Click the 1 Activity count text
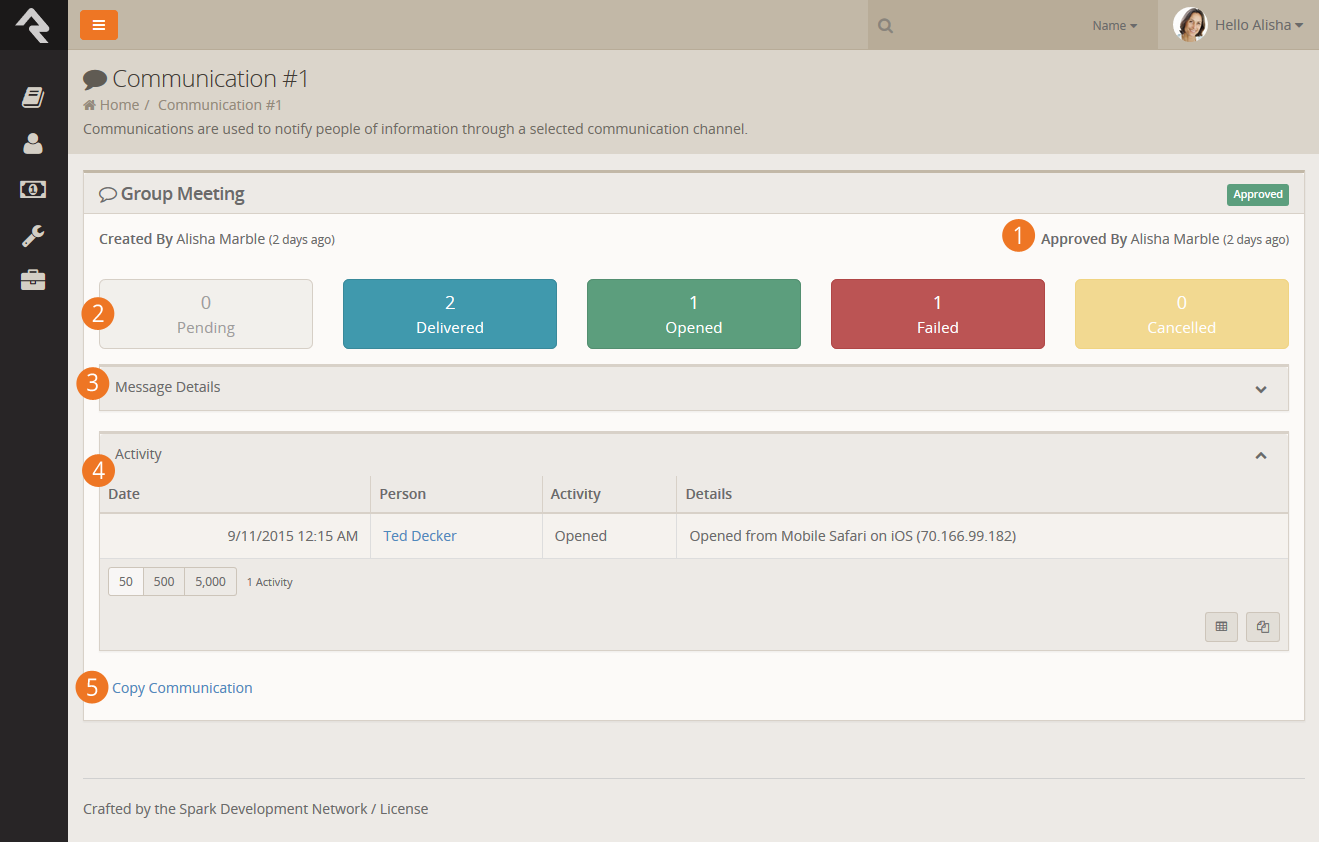This screenshot has height=842, width=1319. pyautogui.click(x=270, y=582)
